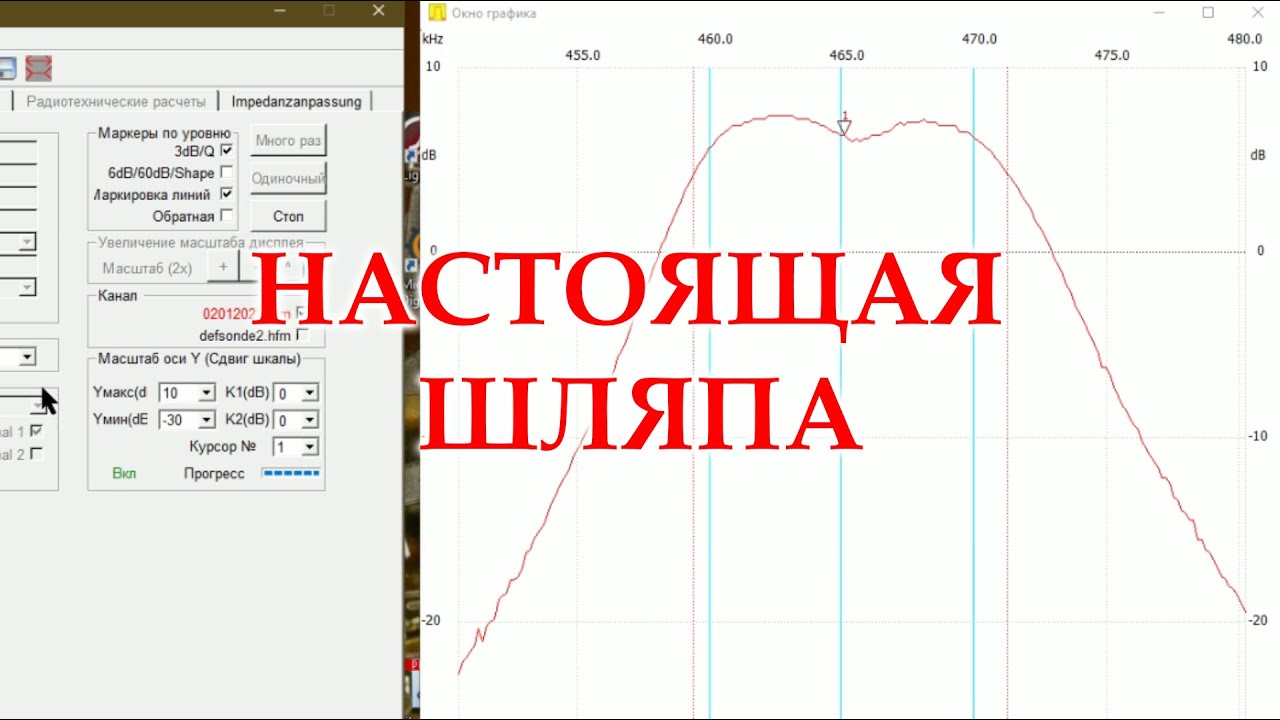Click the Масштаб (2x) button
This screenshot has height=720, width=1280.
(x=147, y=268)
